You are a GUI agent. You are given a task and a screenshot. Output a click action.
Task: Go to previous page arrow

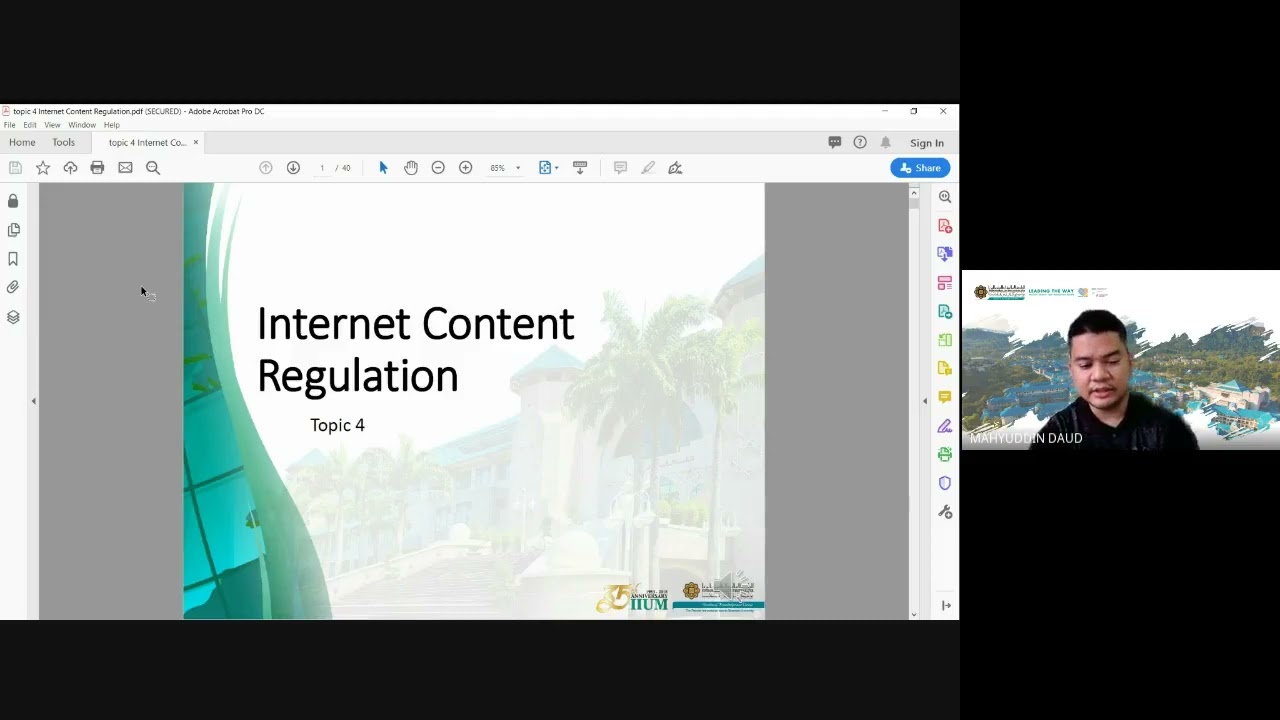point(266,168)
